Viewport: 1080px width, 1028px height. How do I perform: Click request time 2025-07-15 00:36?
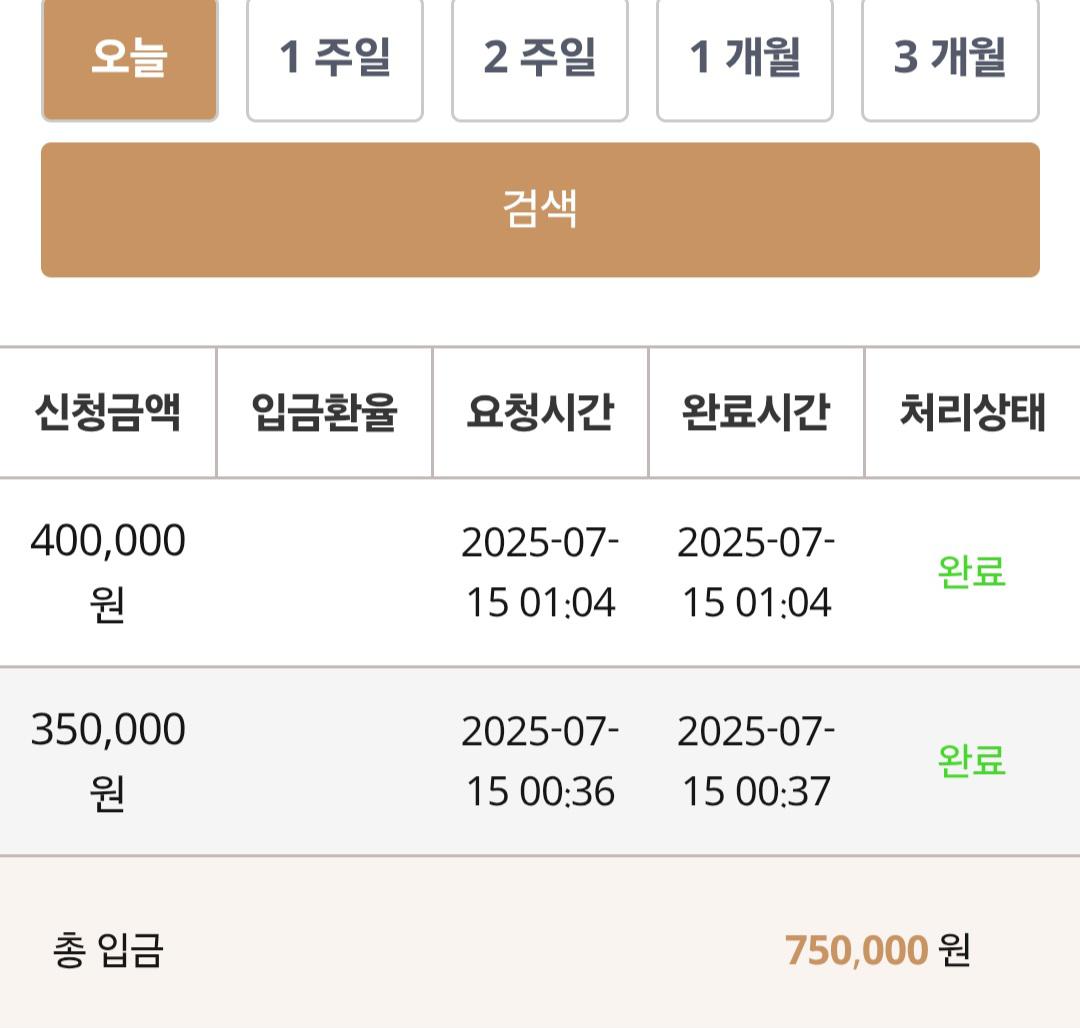point(540,761)
